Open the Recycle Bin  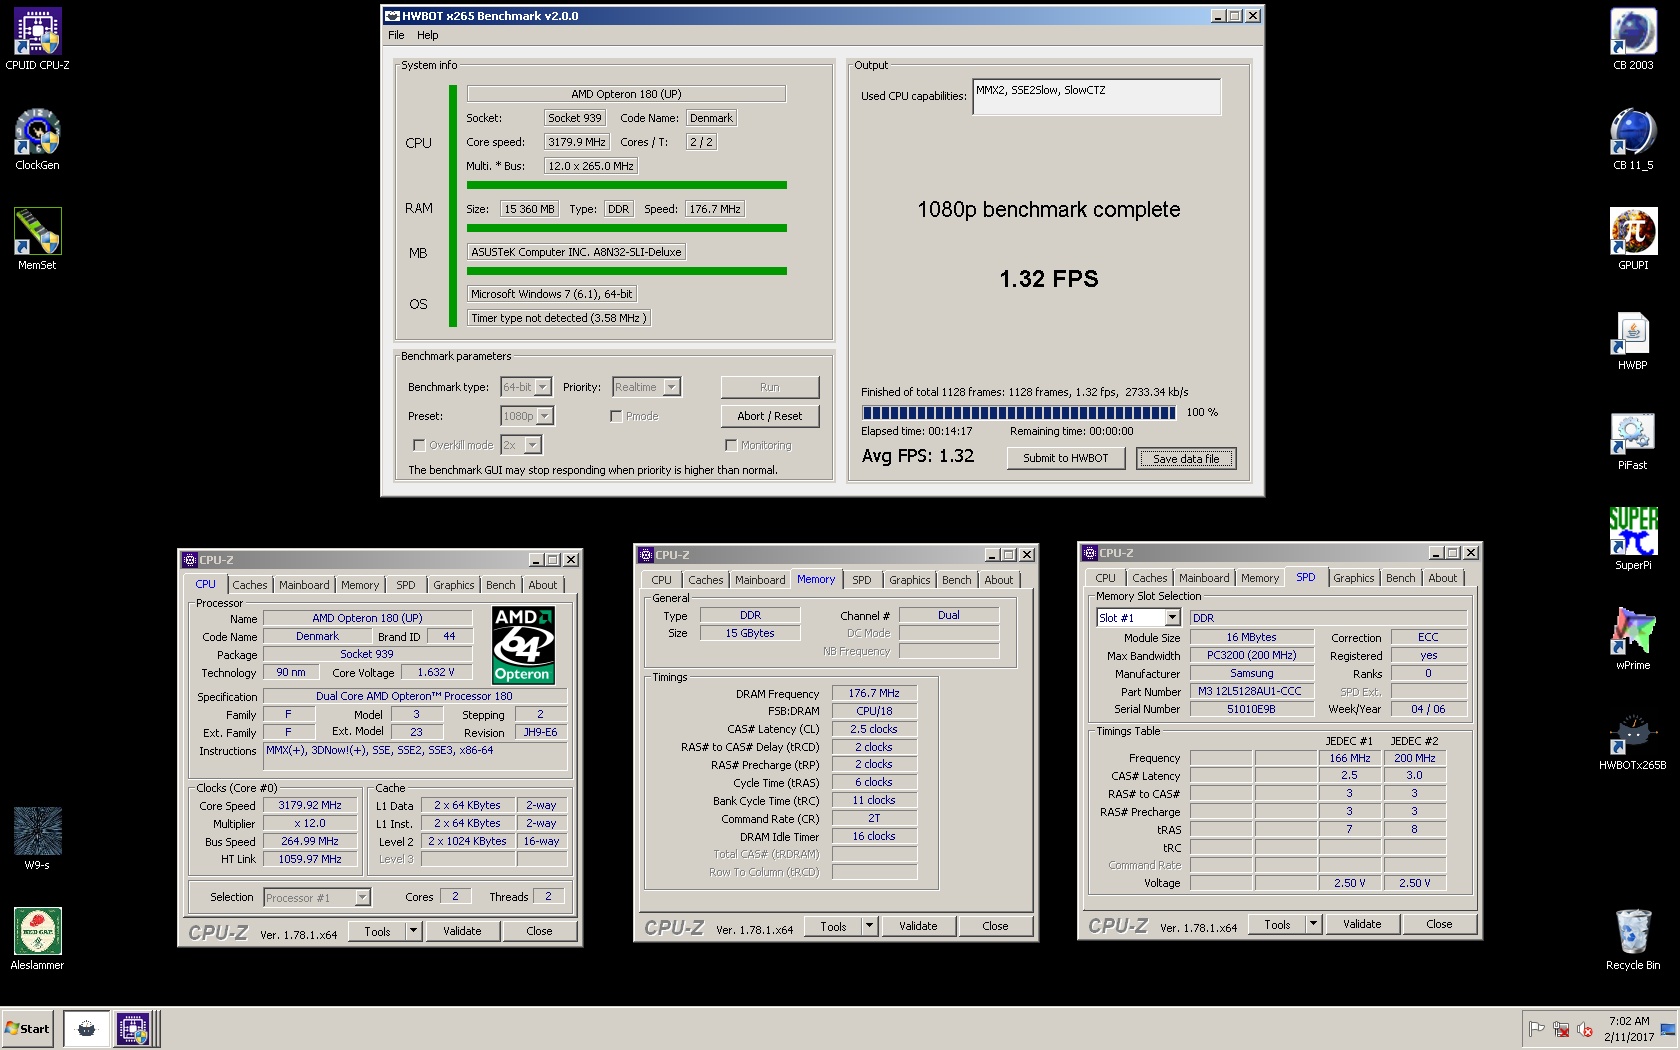[1633, 938]
